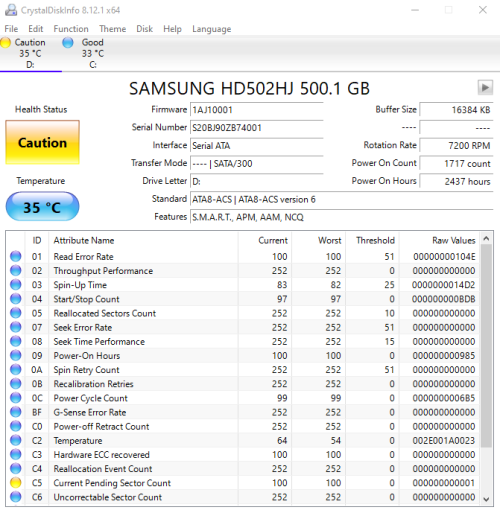
Task: Click raw value 0000000014D2 for Spin-Up Time
Action: (x=443, y=285)
